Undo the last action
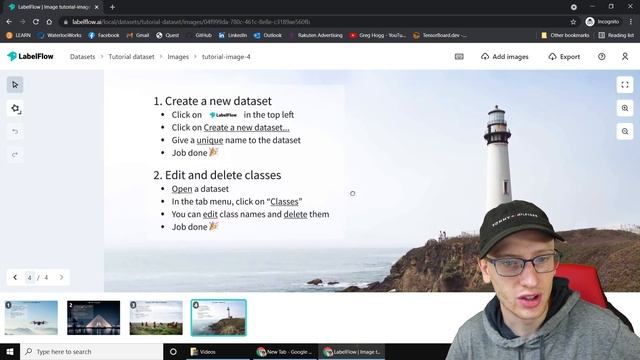The height and width of the screenshot is (360, 640). point(15,131)
